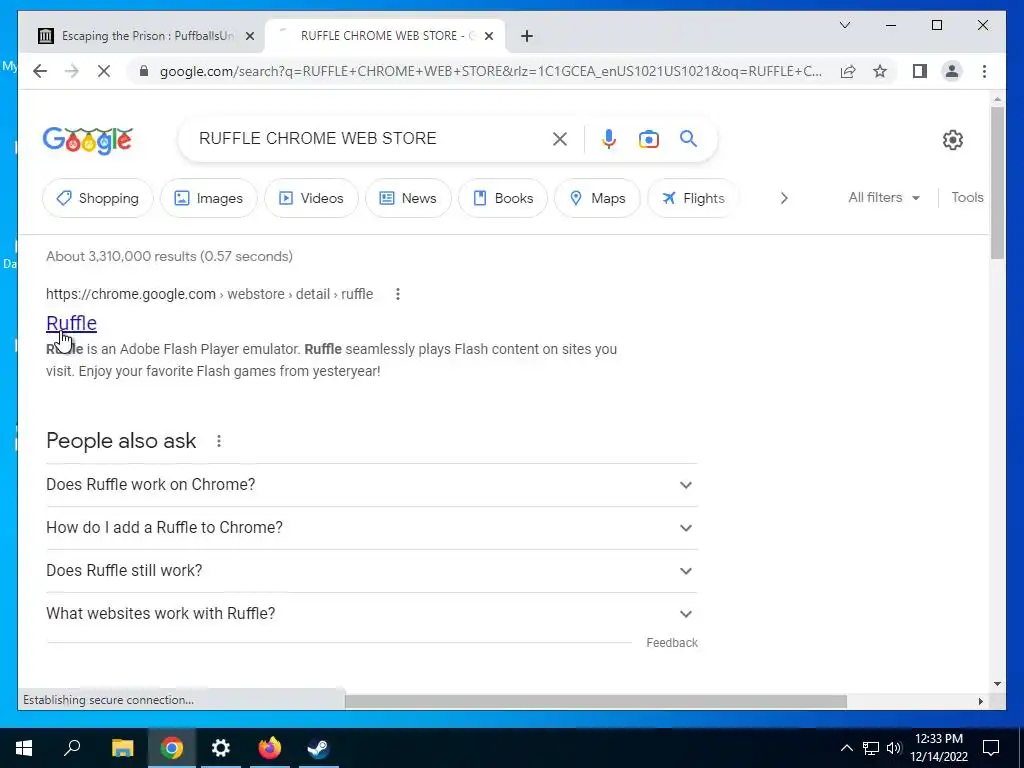Viewport: 1024px width, 768px height.
Task: Click the lock icon in the address bar
Action: pyautogui.click(x=144, y=71)
